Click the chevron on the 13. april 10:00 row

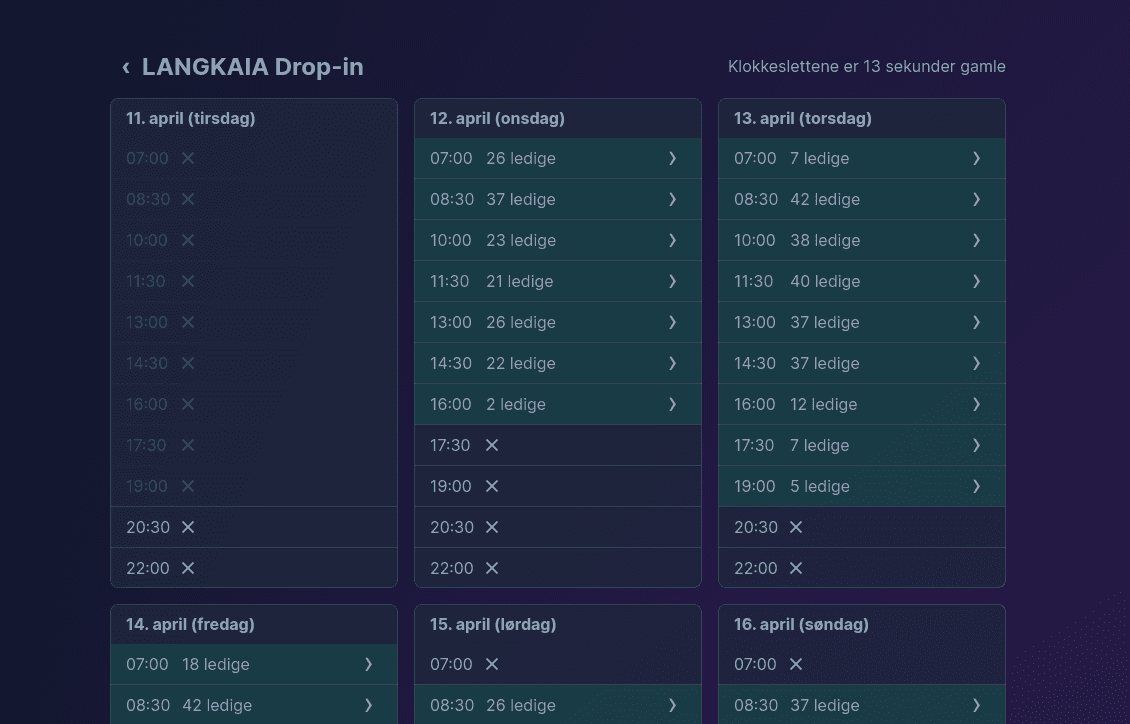[x=976, y=241]
